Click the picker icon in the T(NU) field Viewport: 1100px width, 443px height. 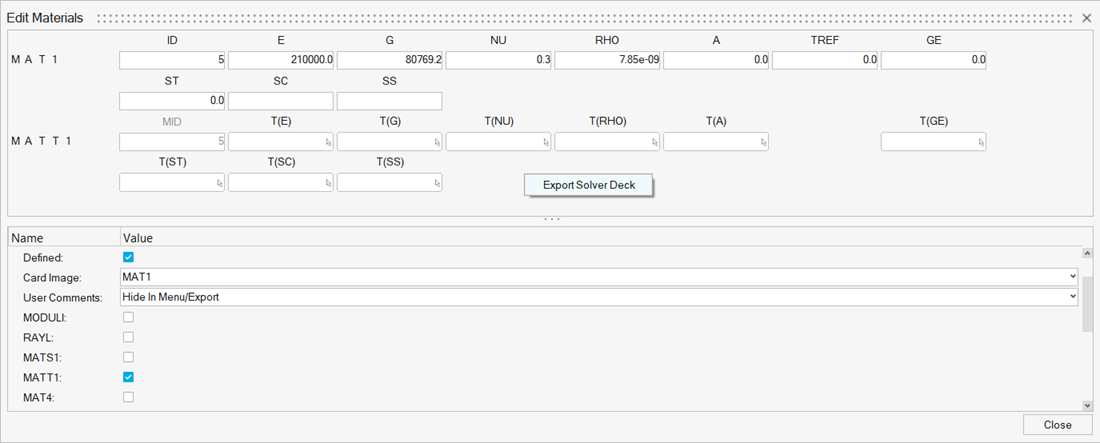545,143
